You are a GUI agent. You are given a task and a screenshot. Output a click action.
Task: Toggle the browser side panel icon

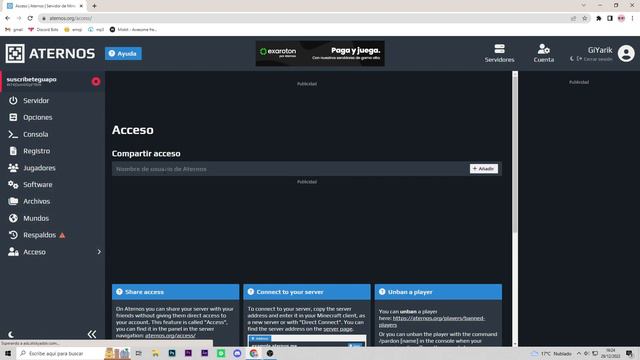point(610,18)
